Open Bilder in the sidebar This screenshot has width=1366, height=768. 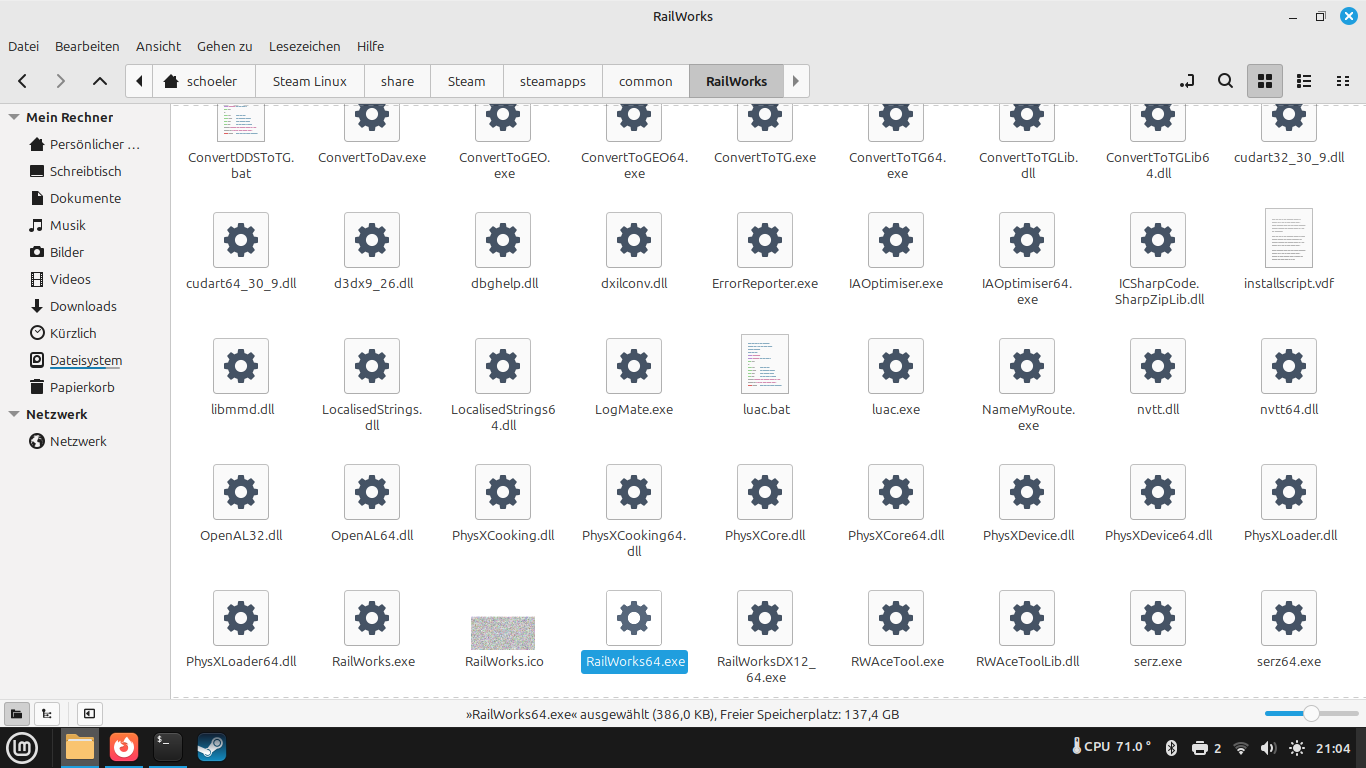(x=85, y=252)
